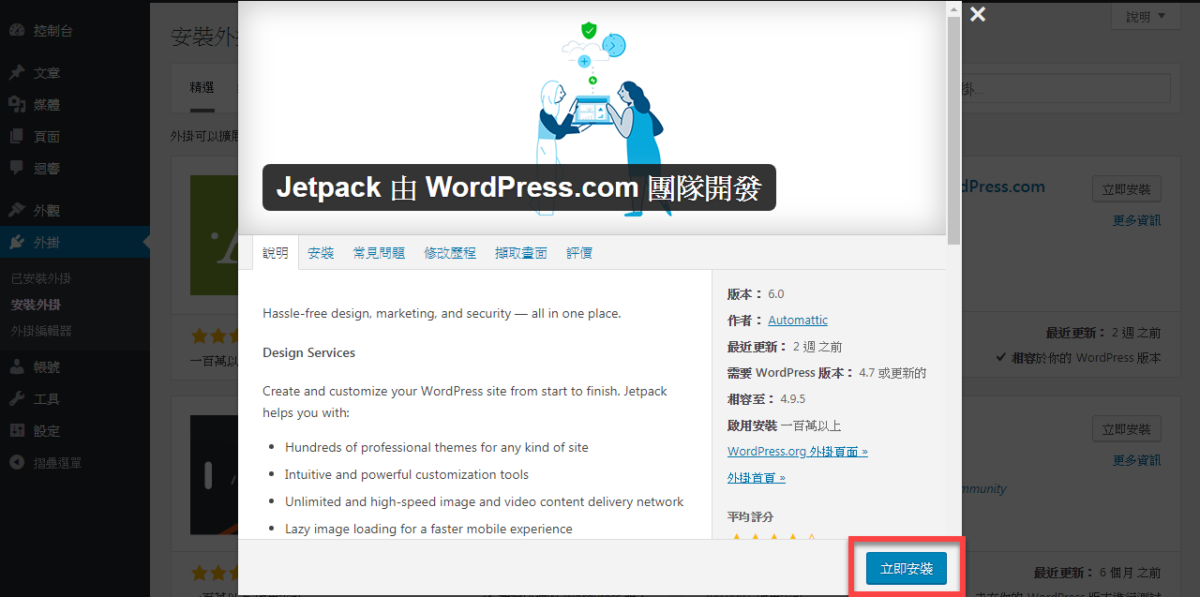Click the Jetpack banner image
1200x597 pixels.
coord(592,117)
